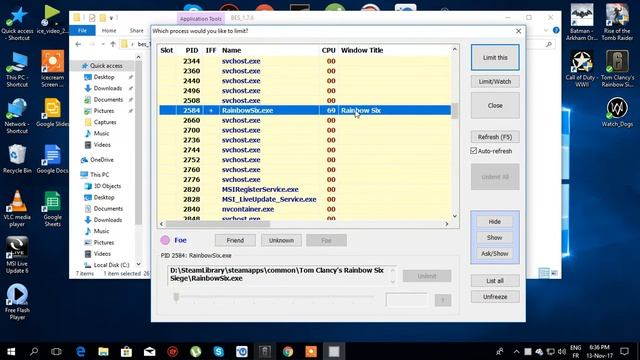640x360 pixels.
Task: Click the List all button
Action: coord(495,281)
